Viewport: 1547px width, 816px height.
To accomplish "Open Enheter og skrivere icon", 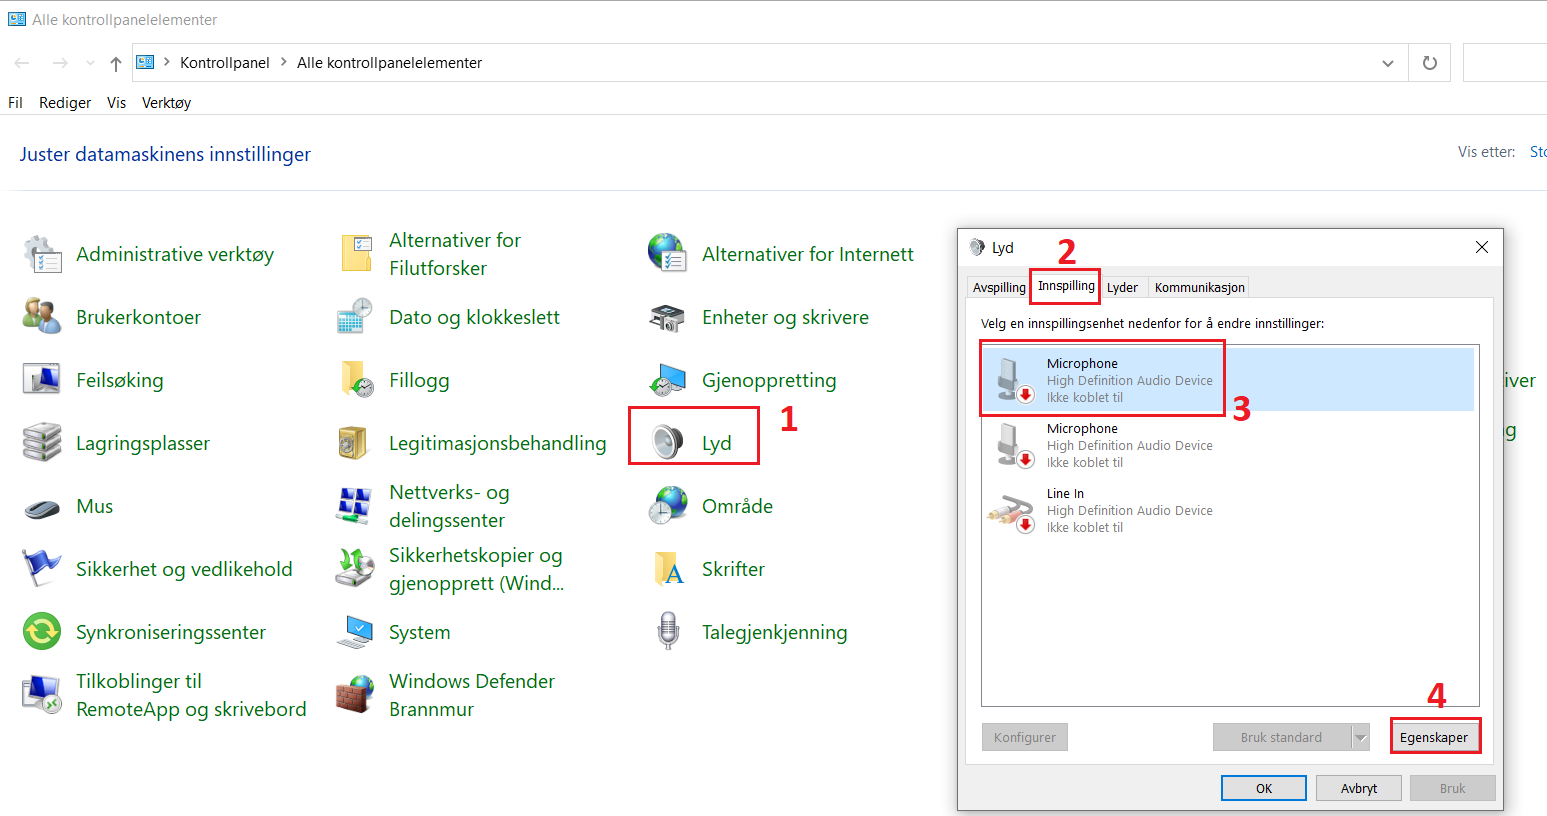I will click(x=667, y=318).
